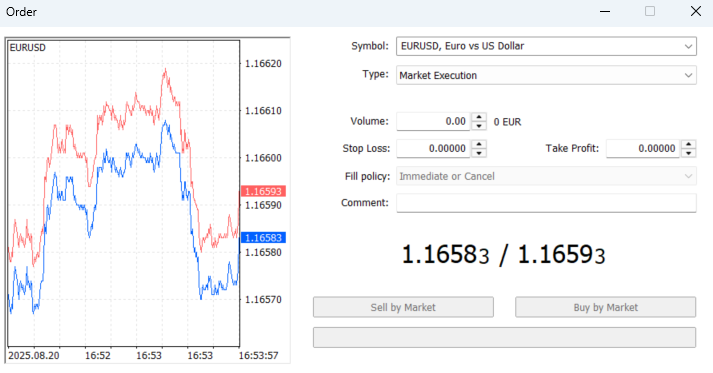
Task: Click the Stop Loss input field
Action: pos(433,148)
